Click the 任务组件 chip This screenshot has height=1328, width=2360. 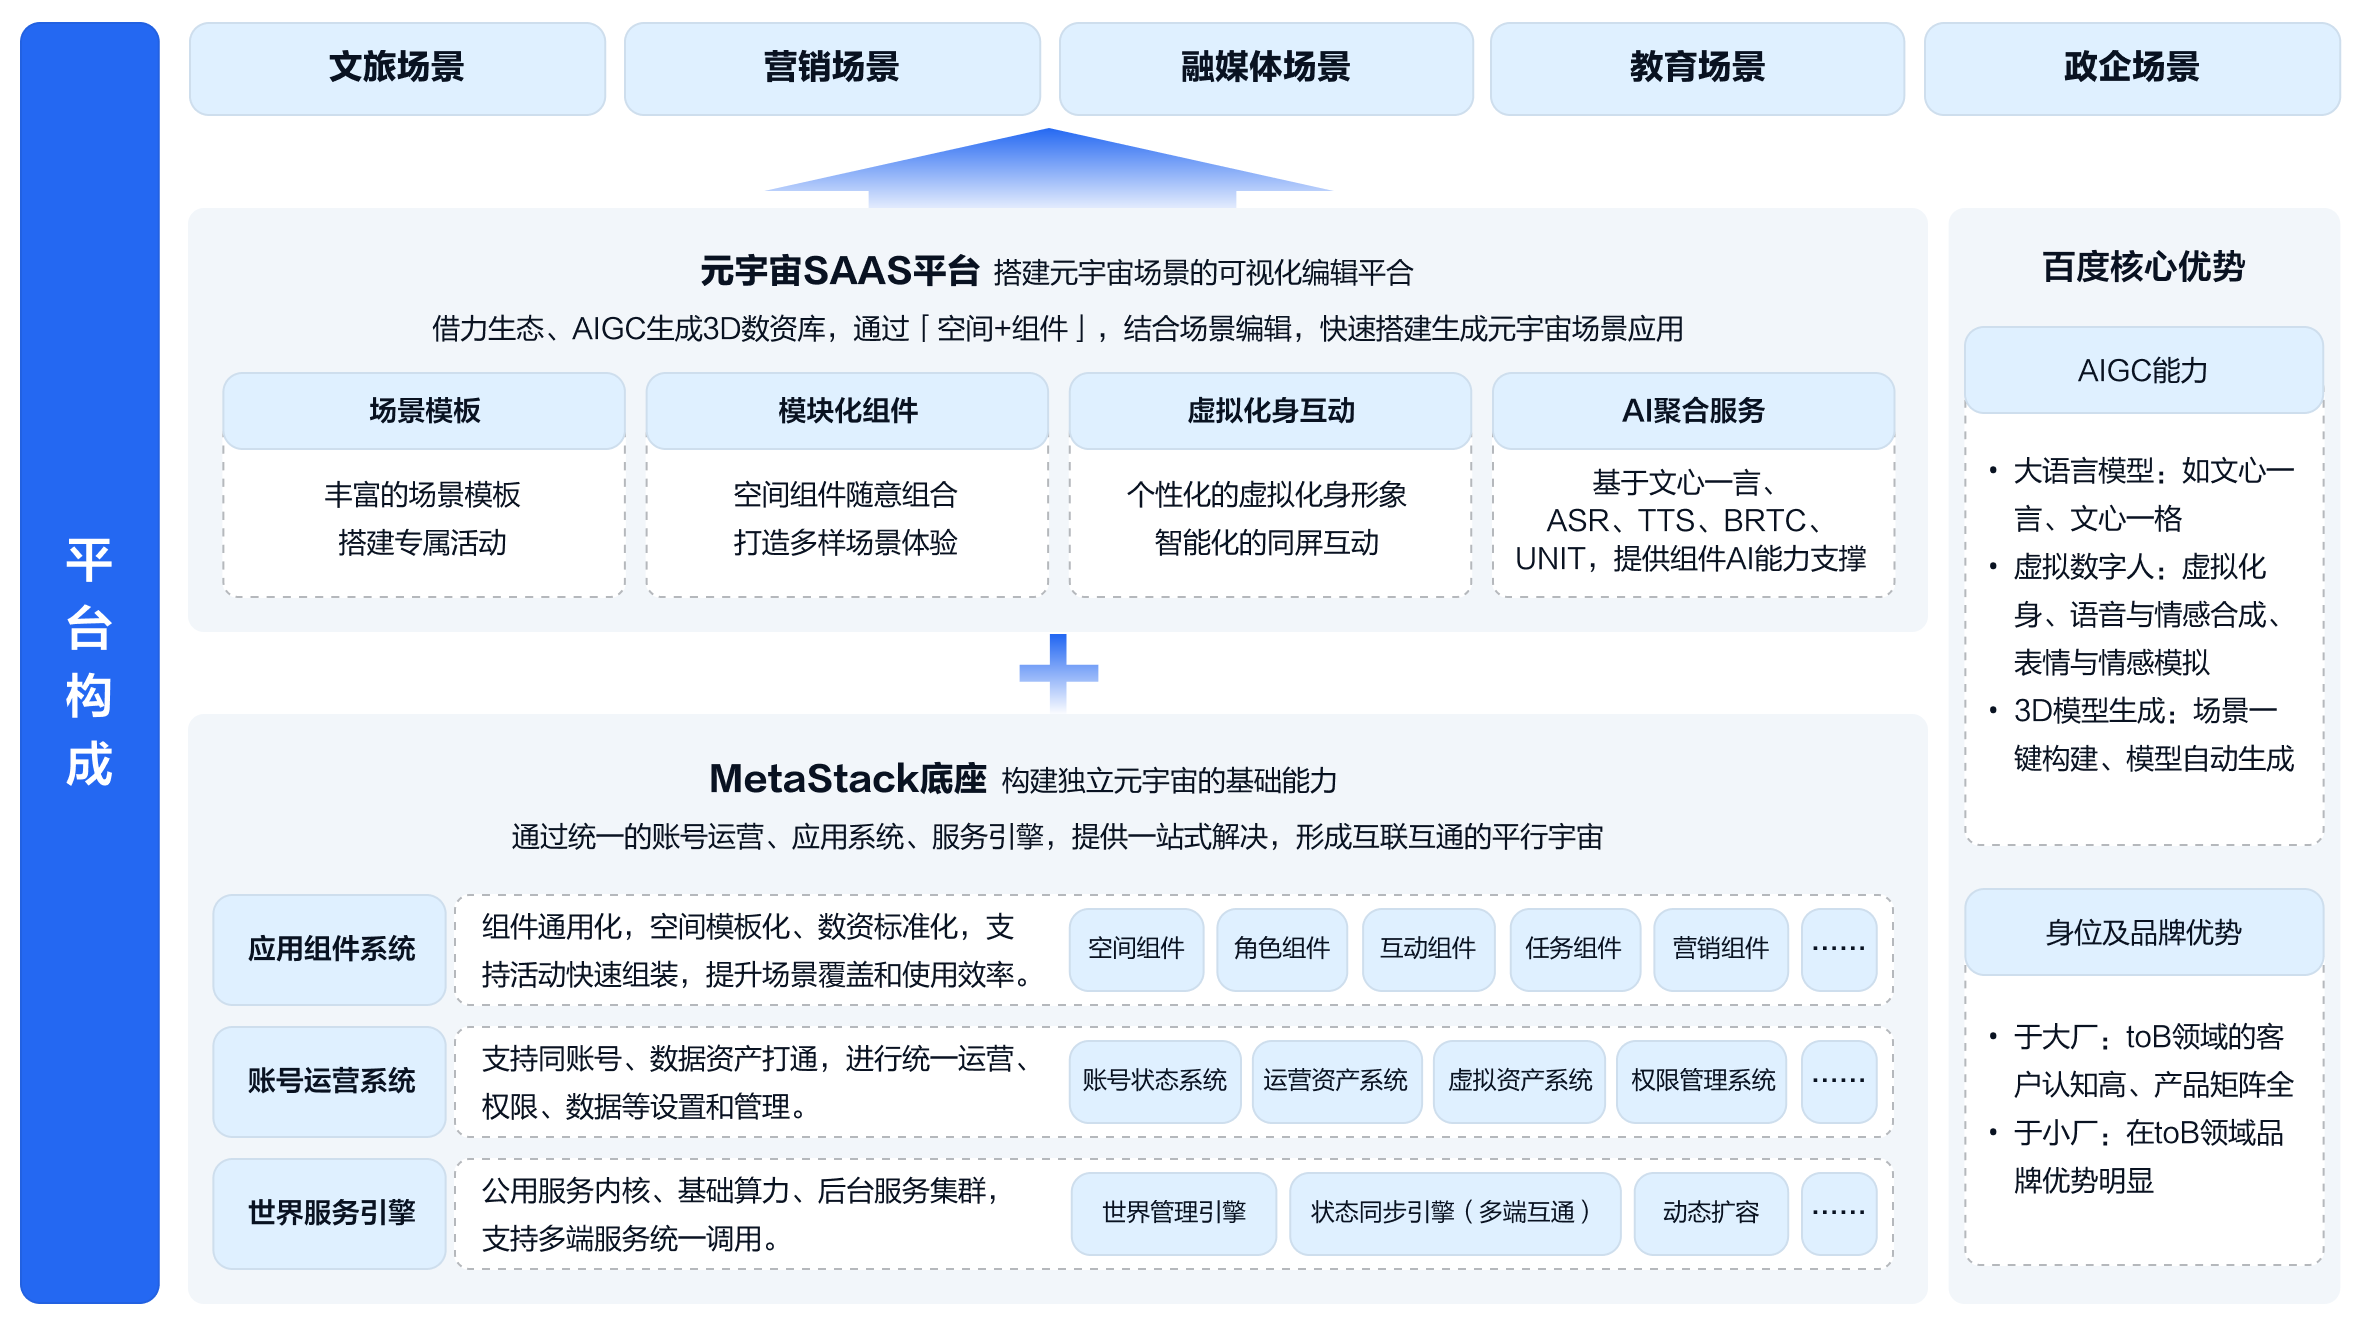1574,949
